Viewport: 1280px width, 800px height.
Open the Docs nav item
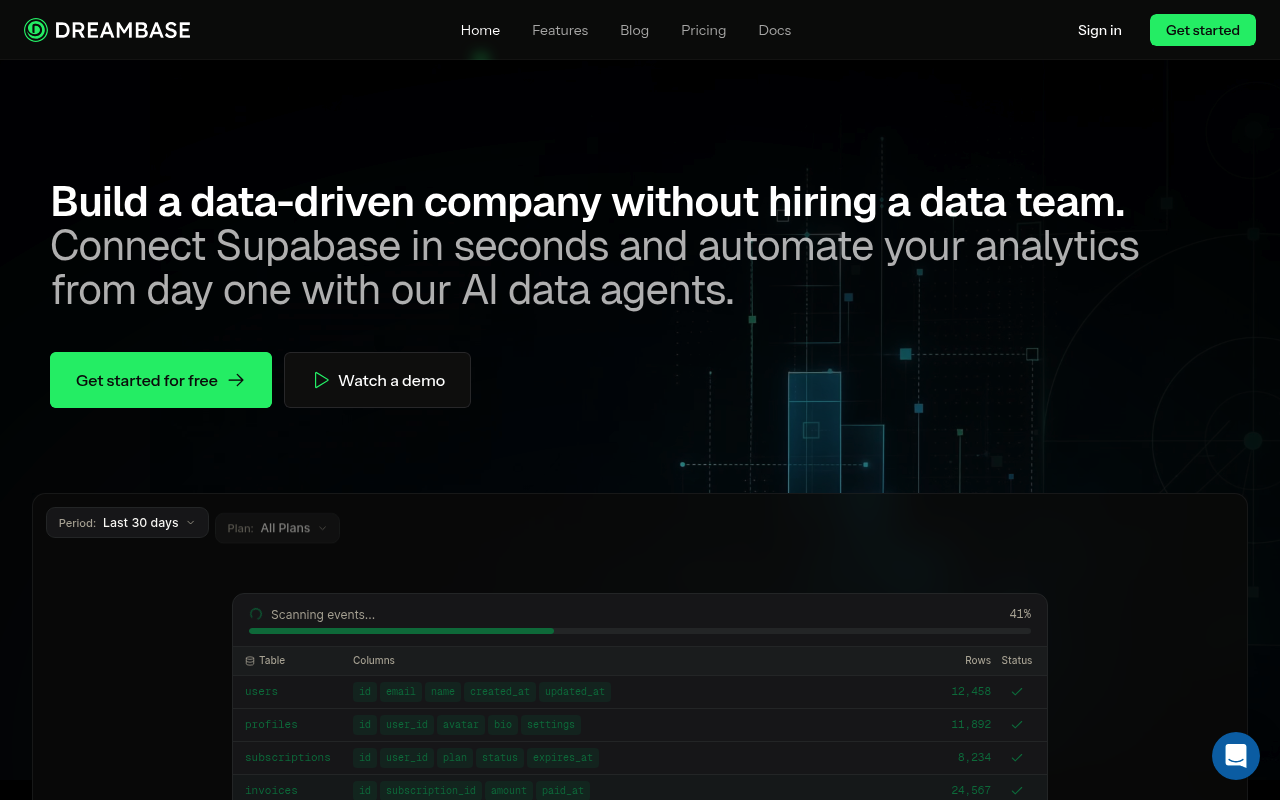(x=775, y=30)
